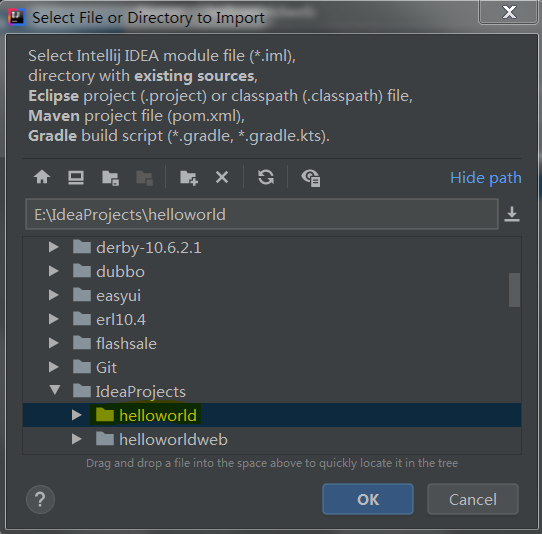Image resolution: width=542 pixels, height=534 pixels.
Task: Go to the home directory icon
Action: (42, 177)
